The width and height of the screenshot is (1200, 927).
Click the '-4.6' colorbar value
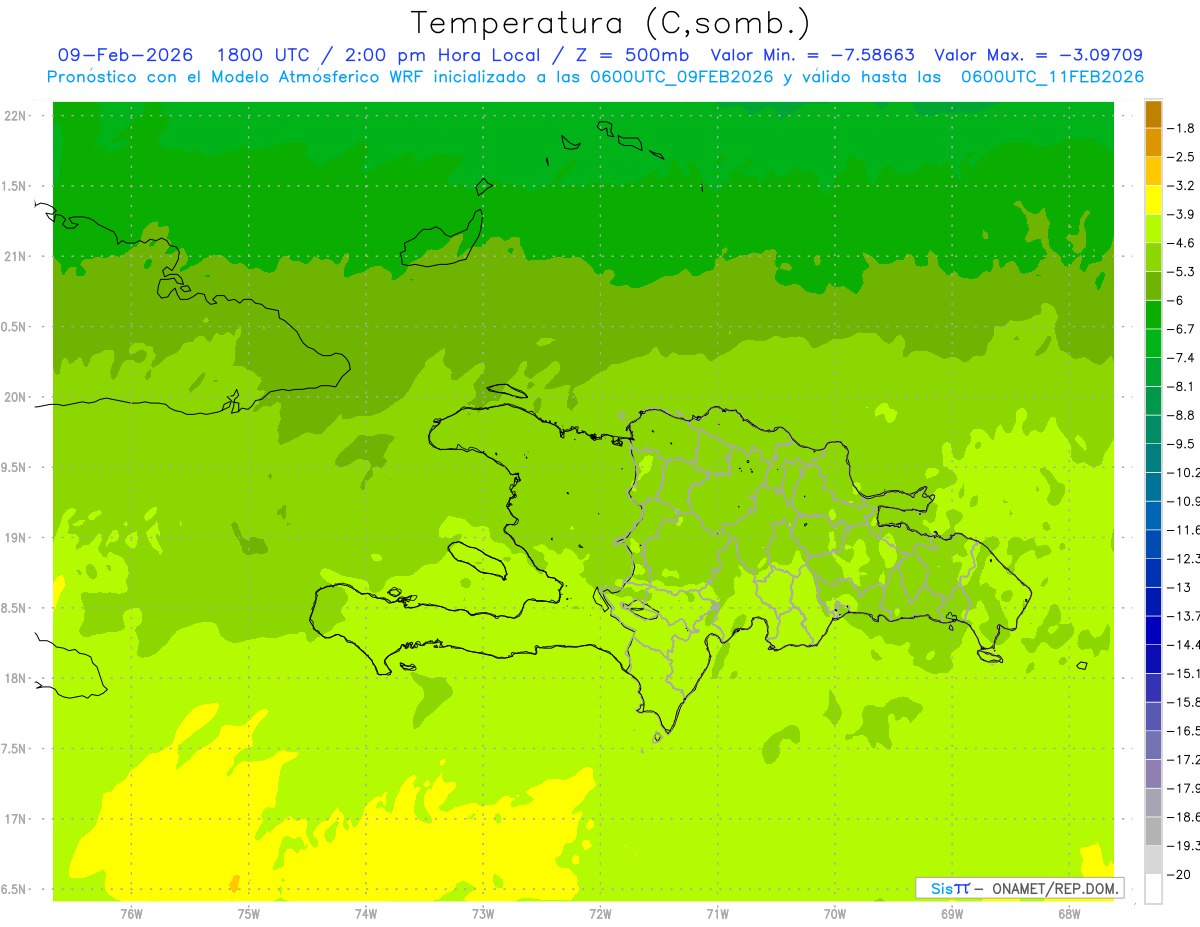pos(1181,243)
